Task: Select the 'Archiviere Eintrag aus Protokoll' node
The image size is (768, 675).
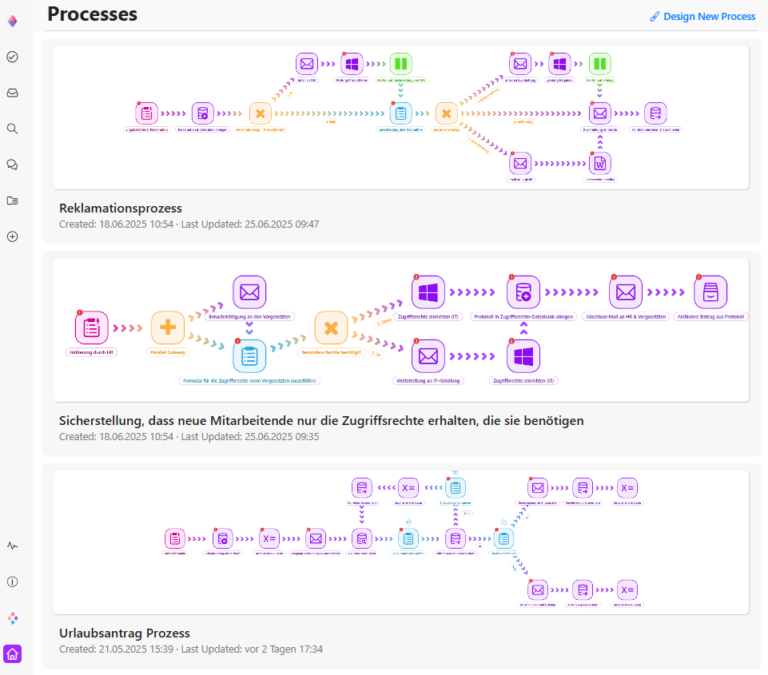Action: (x=711, y=292)
